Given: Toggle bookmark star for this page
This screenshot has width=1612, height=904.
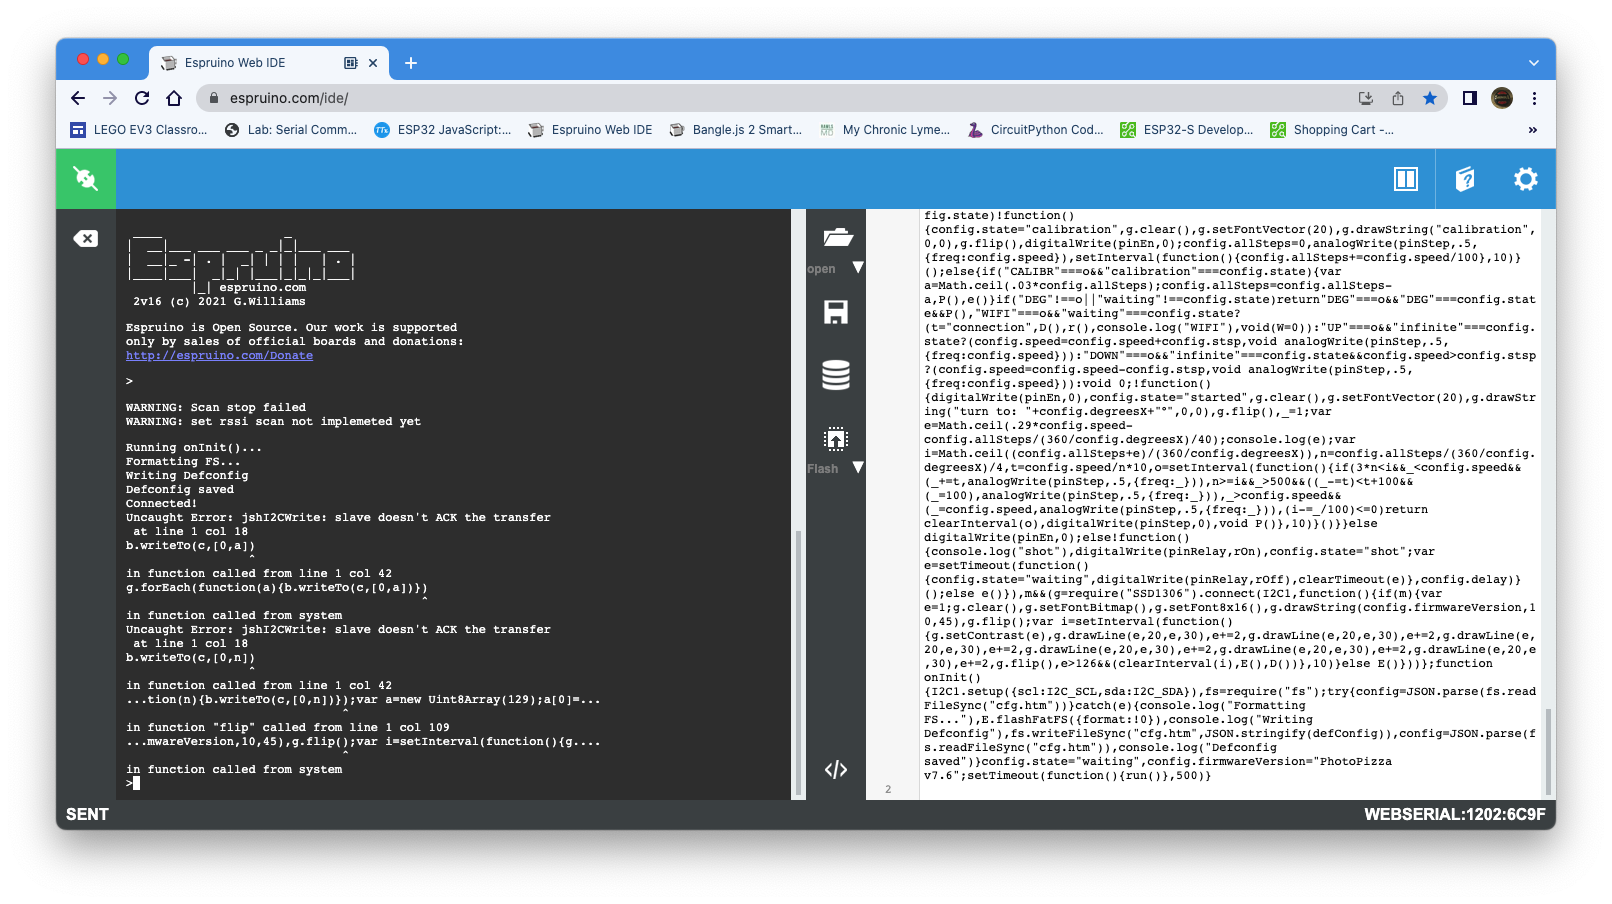Looking at the screenshot, I should [1430, 98].
